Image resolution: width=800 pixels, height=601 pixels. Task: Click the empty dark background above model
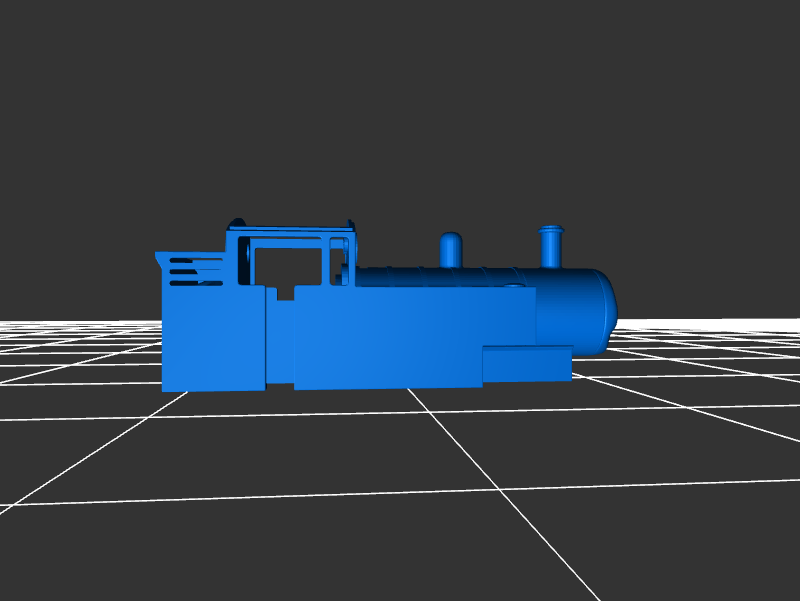pyautogui.click(x=400, y=100)
